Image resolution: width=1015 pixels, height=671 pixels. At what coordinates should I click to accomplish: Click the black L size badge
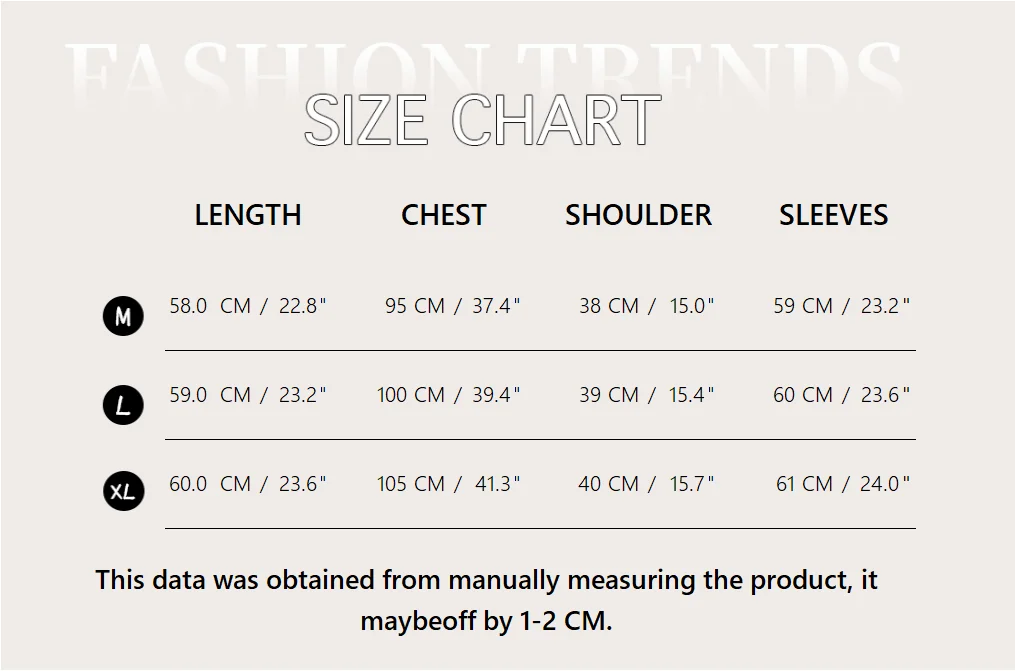pyautogui.click(x=123, y=405)
